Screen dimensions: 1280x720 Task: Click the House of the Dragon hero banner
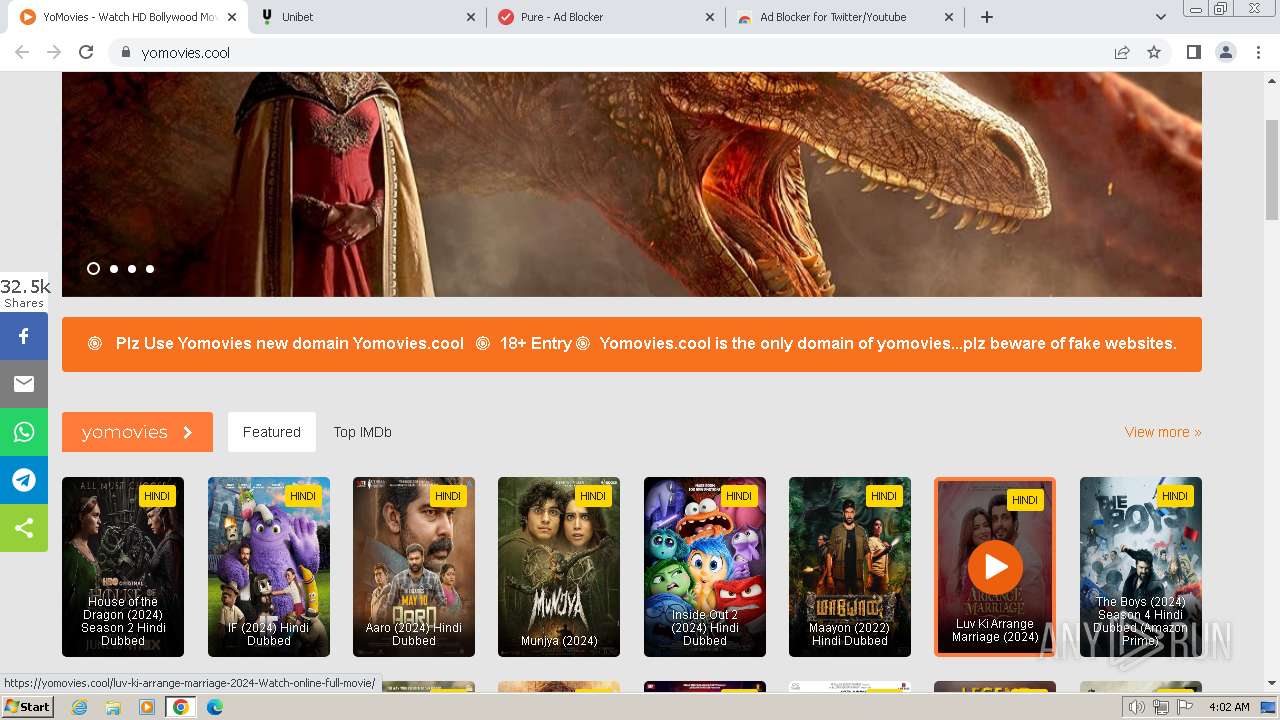click(x=632, y=184)
